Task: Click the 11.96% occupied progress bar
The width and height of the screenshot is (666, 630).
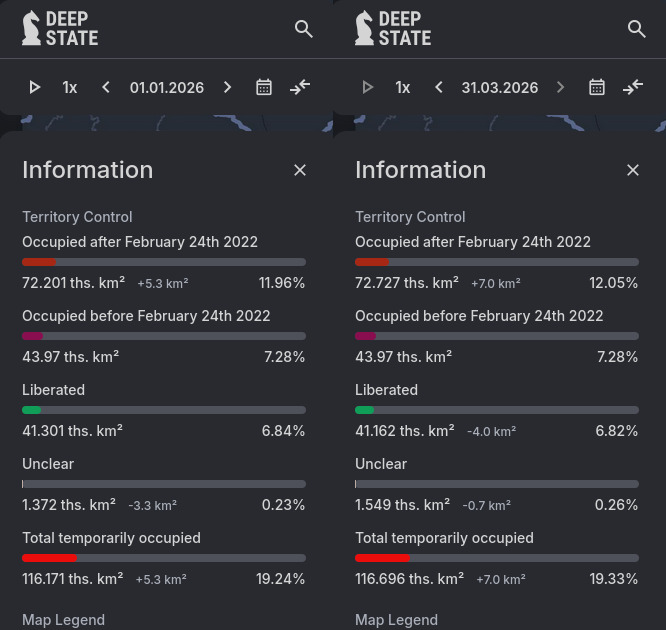Action: click(164, 262)
